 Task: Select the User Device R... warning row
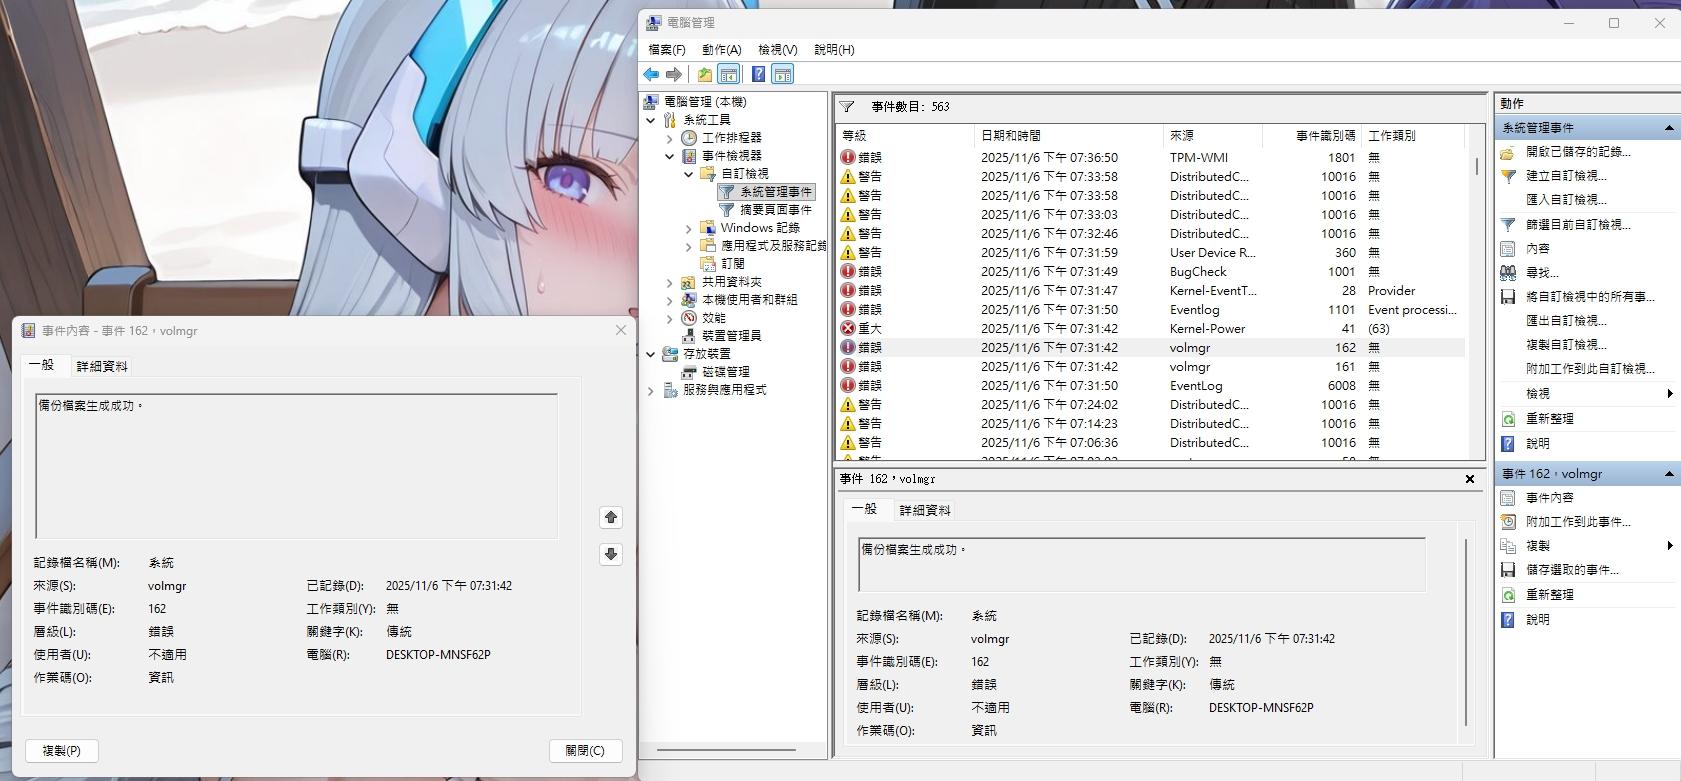tap(1151, 252)
